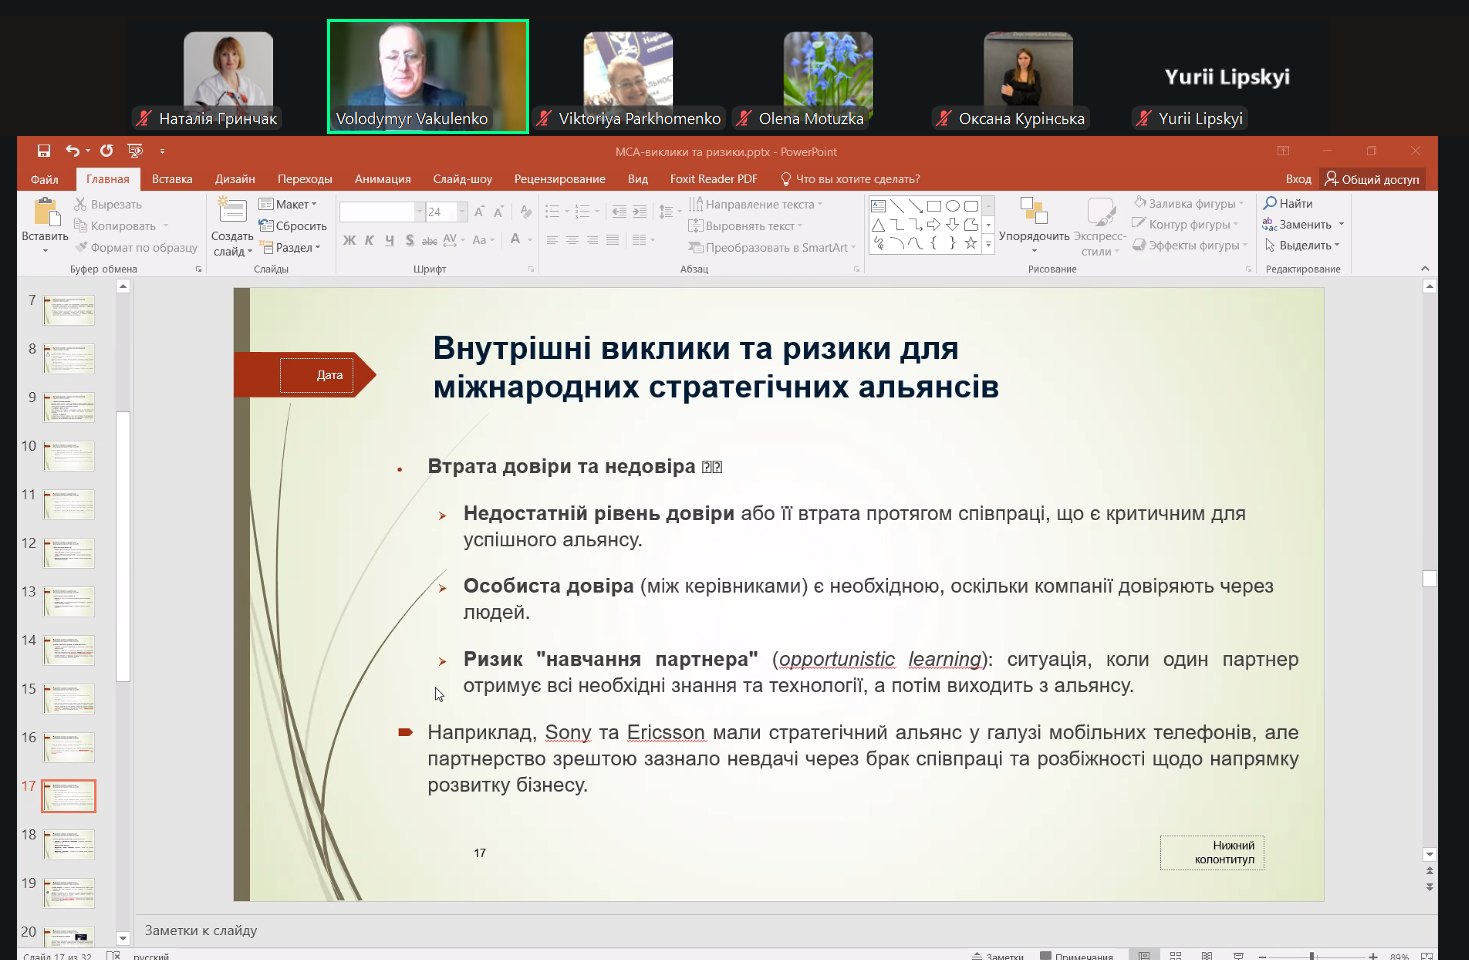The width and height of the screenshot is (1469, 960).
Task: Click the Paste (Вставить) clipboard icon
Action: point(45,212)
